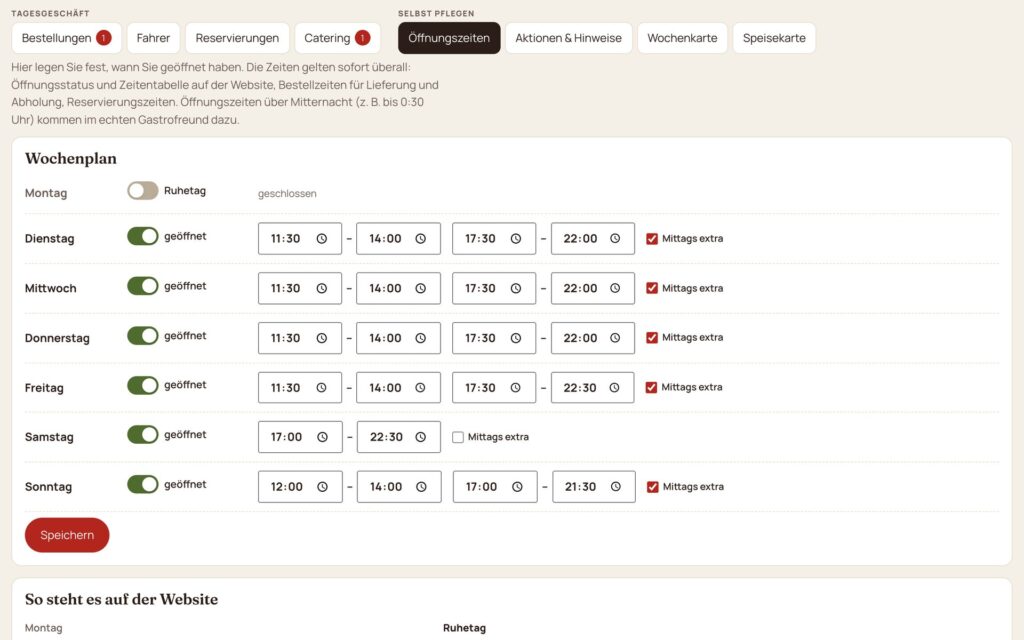Viewport: 1024px width, 640px height.
Task: Click the Samstag day label
Action: tap(49, 438)
